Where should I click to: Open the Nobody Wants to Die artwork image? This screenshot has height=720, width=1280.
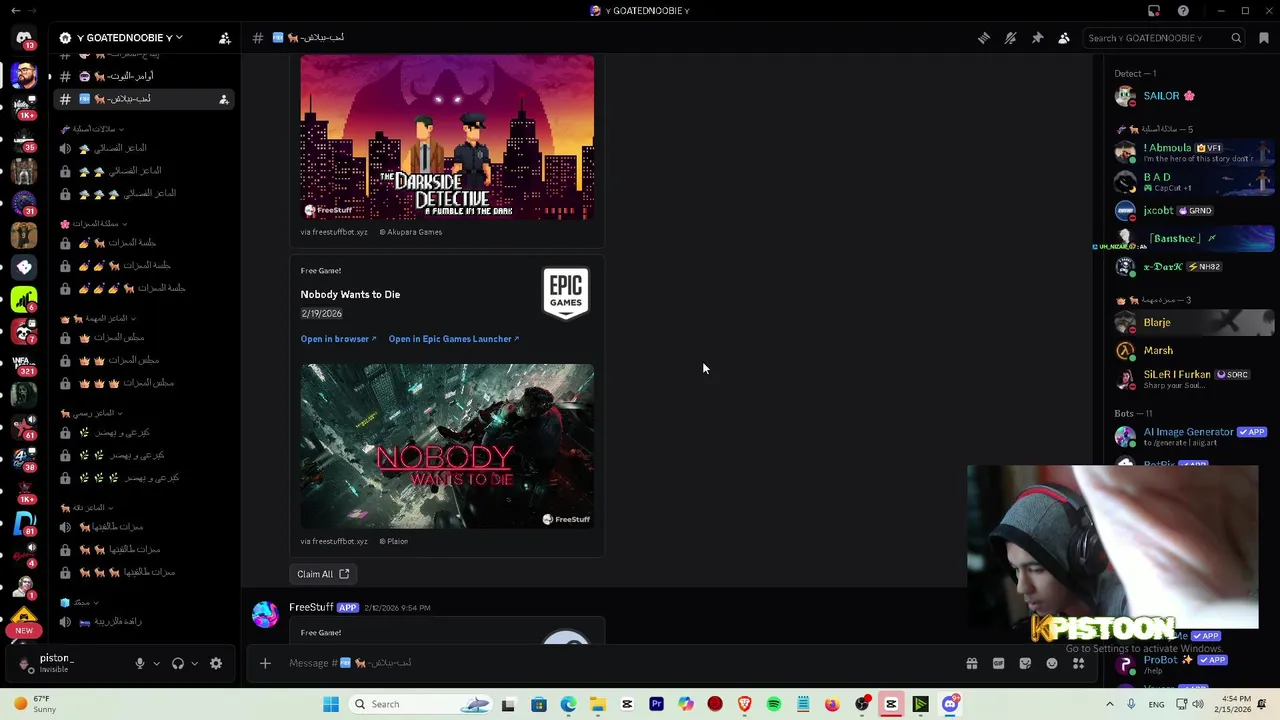[x=447, y=446]
